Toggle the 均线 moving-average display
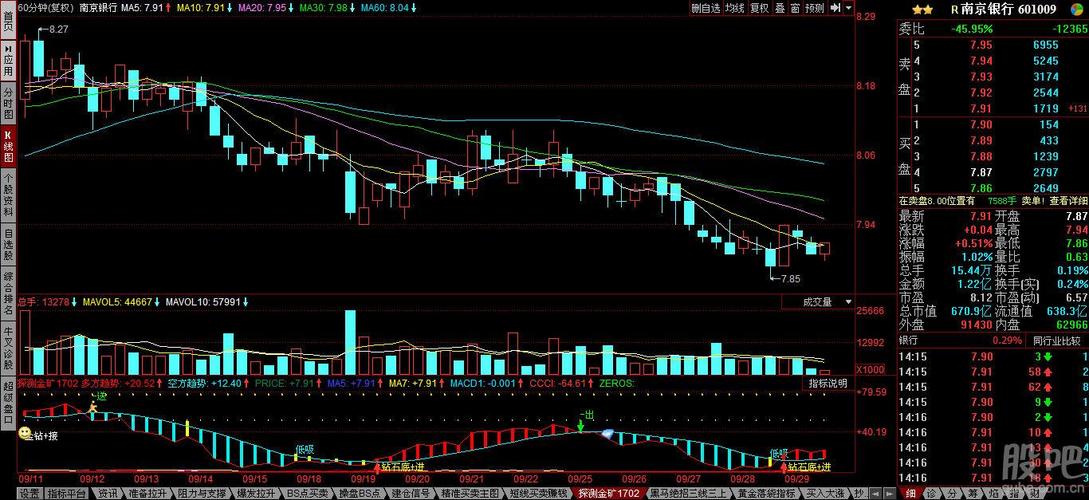 (x=733, y=8)
